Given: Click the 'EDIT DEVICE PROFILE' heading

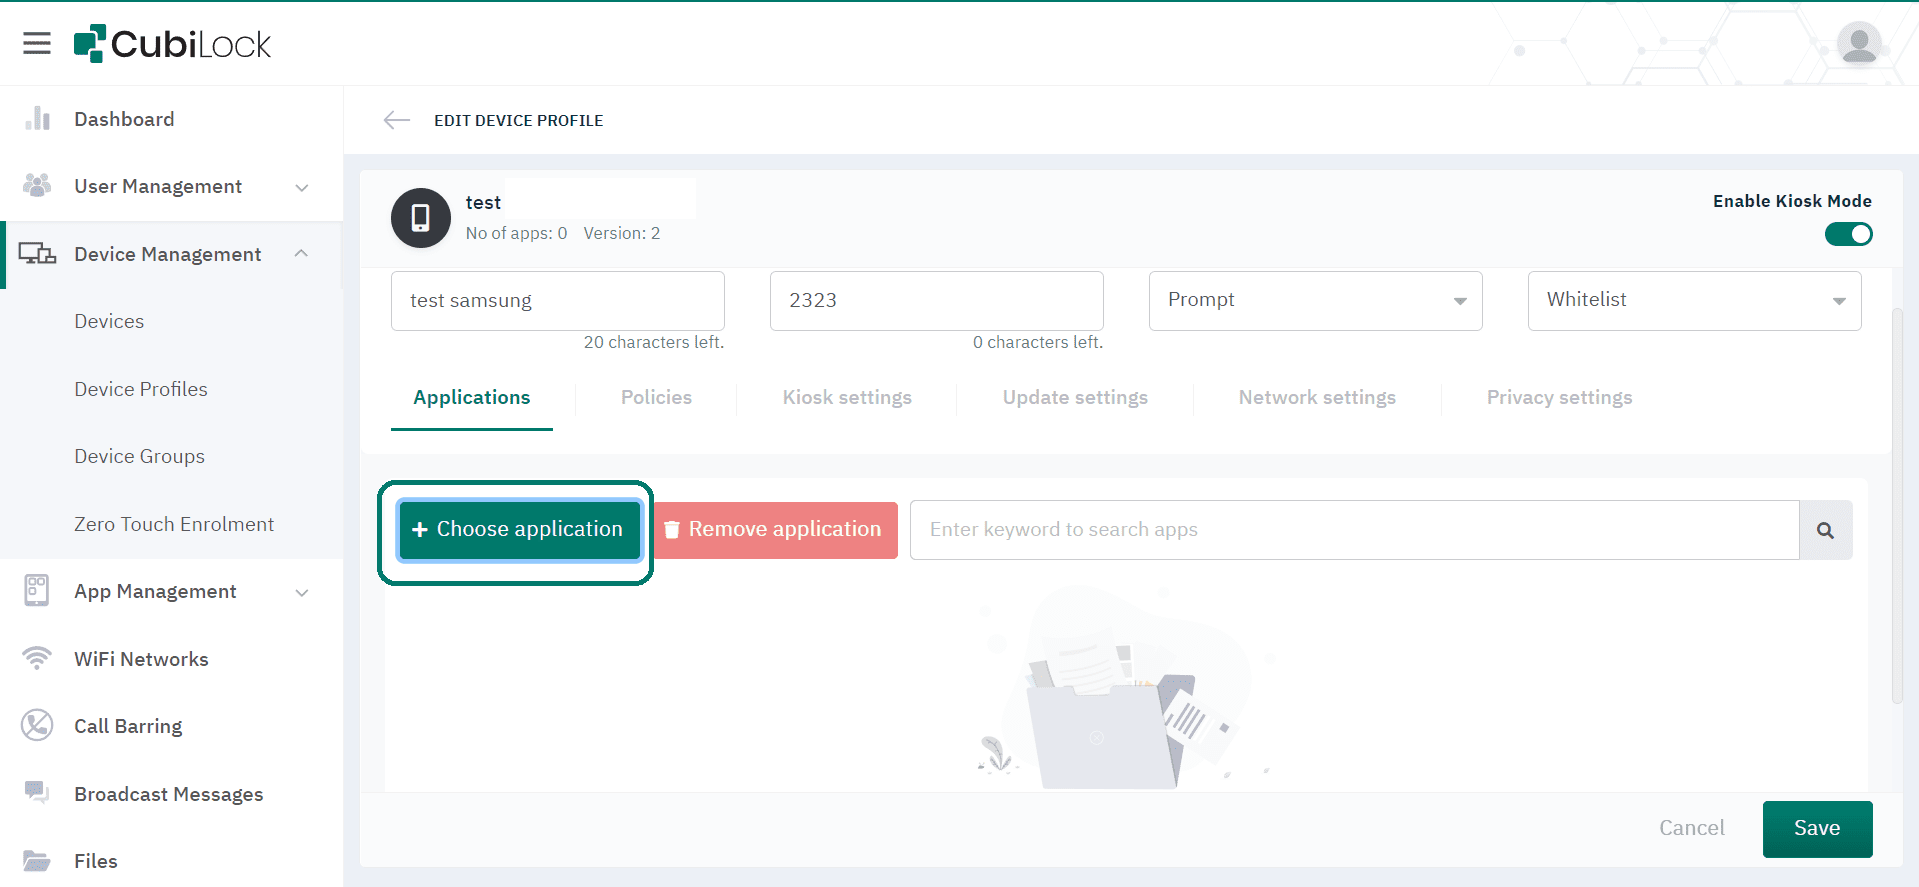Looking at the screenshot, I should 518,120.
